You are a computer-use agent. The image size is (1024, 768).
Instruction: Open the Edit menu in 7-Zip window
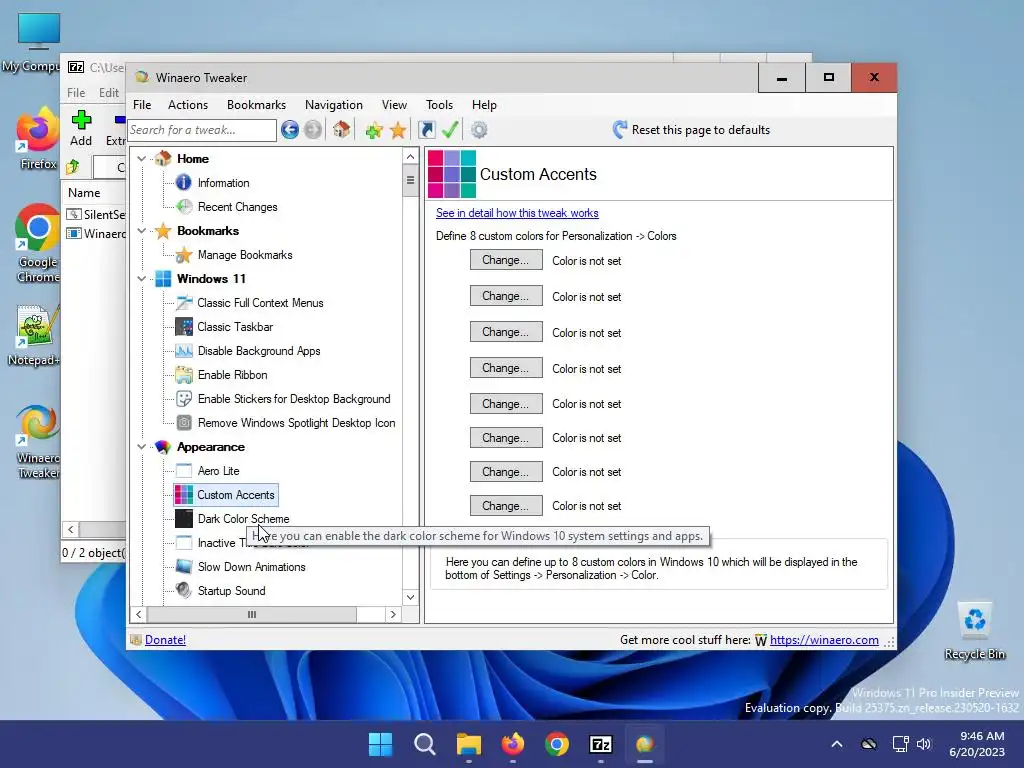coord(108,93)
